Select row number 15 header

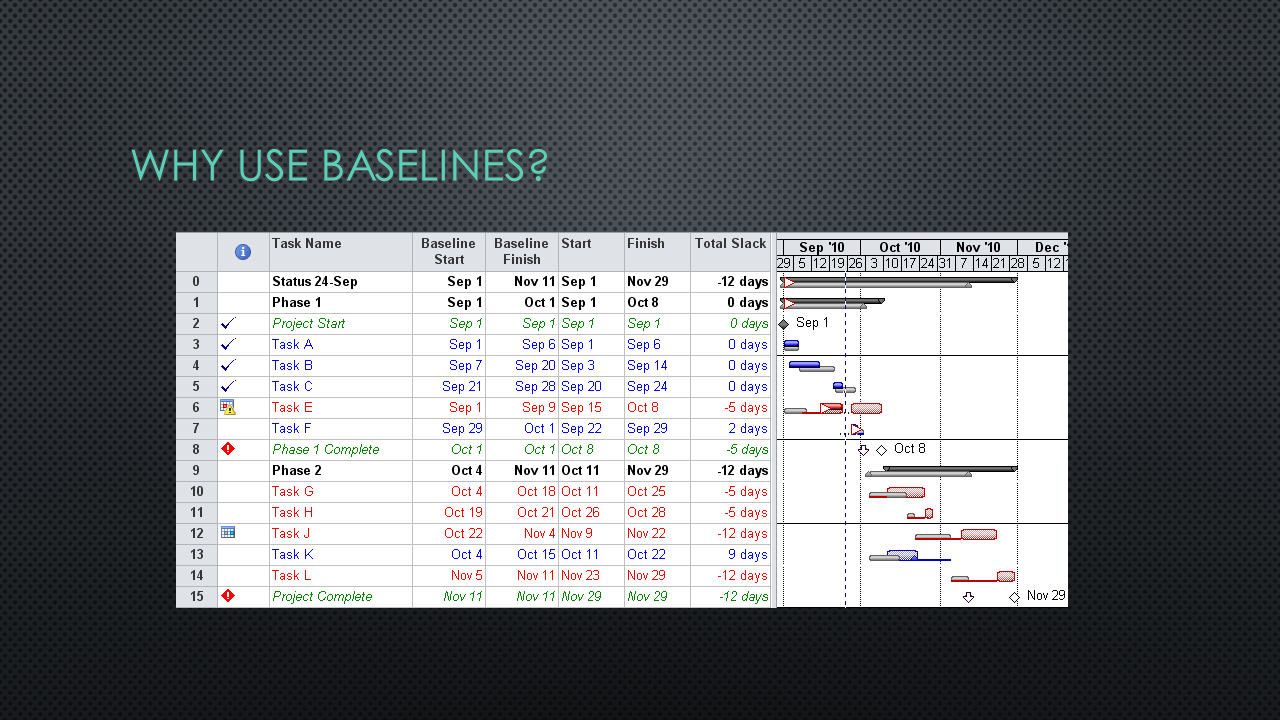point(197,596)
